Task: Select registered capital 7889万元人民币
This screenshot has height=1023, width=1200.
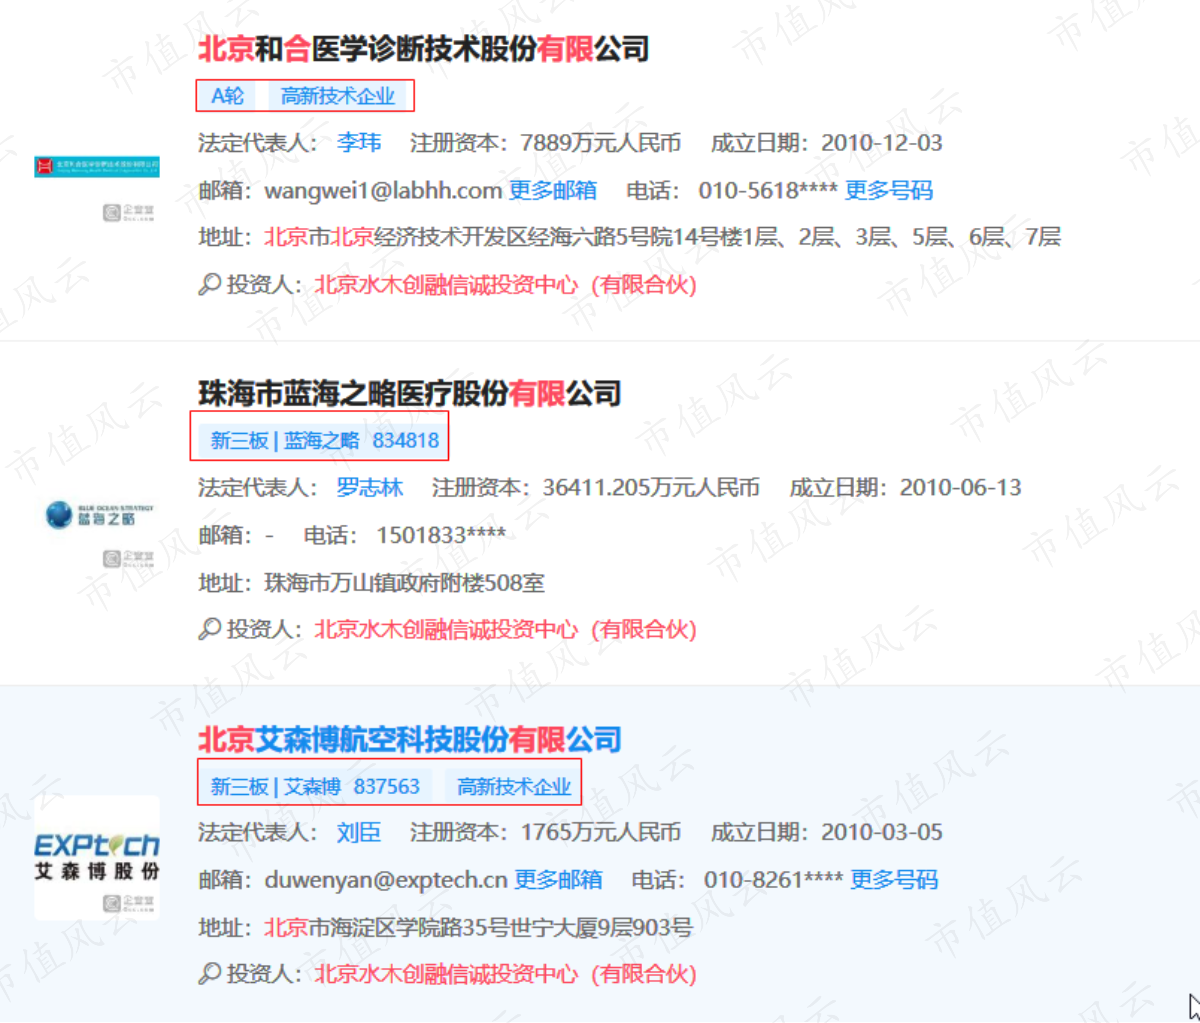Action: pos(600,143)
